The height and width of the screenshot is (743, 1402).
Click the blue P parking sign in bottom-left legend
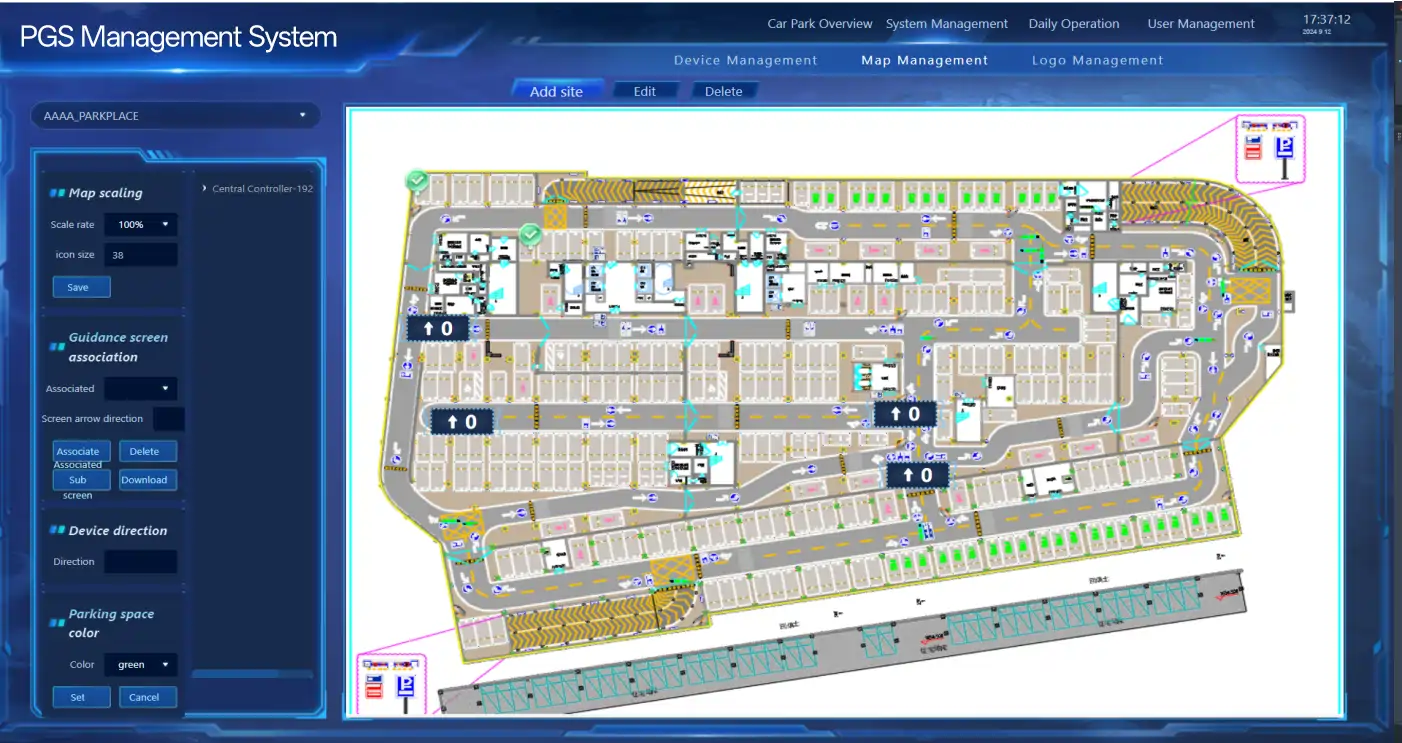point(405,687)
